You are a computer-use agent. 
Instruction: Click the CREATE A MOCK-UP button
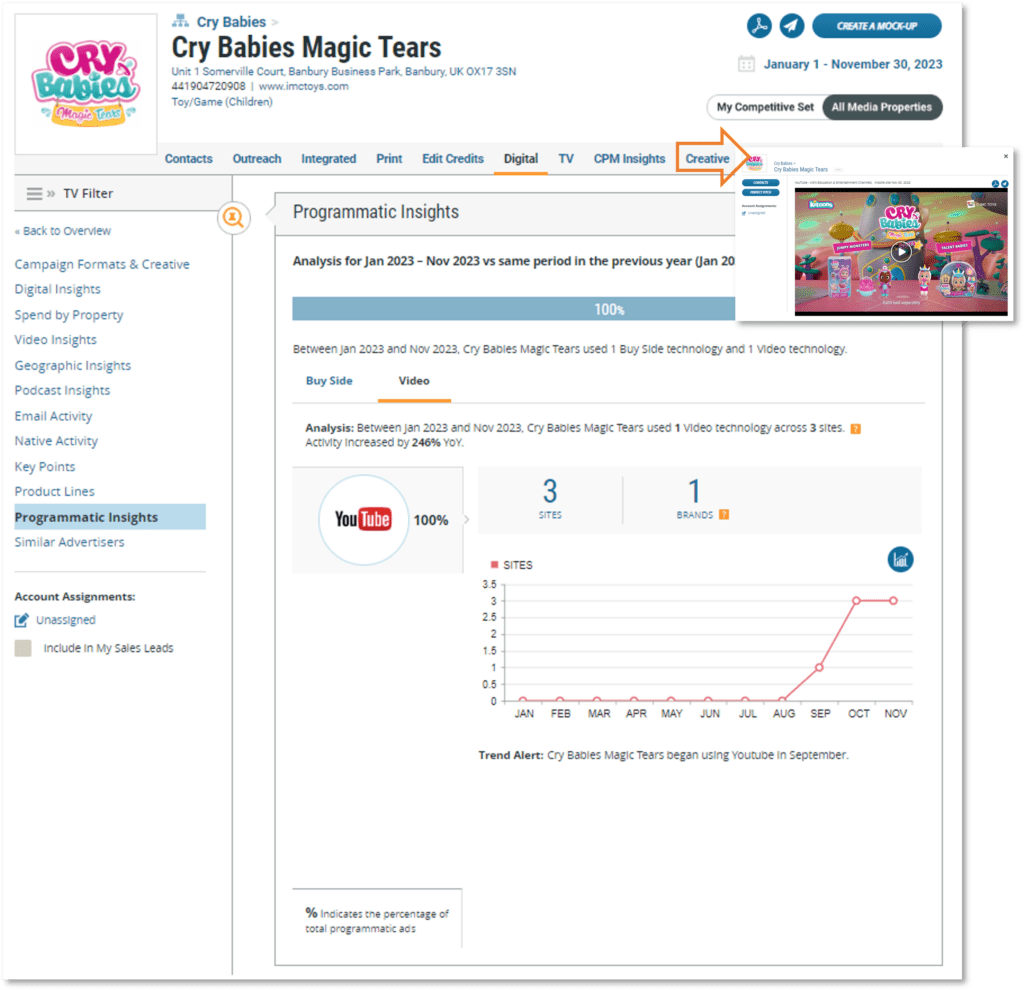pyautogui.click(x=876, y=26)
